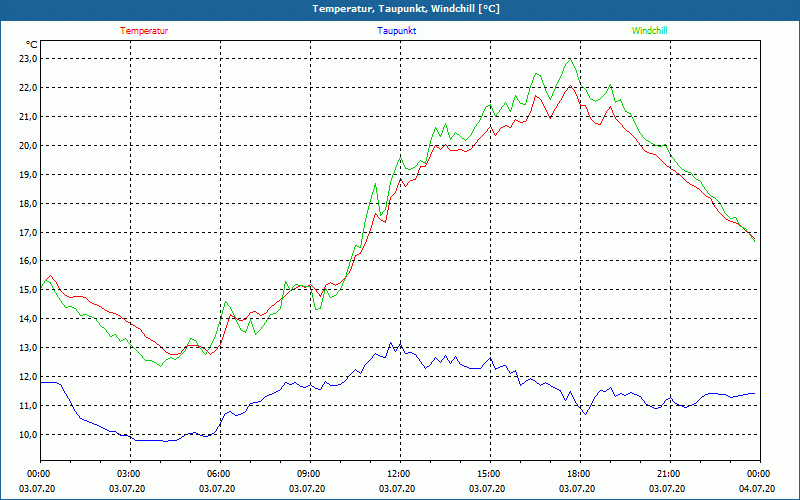
Task: Click the 14,0 y-axis tick label
Action: tap(27, 319)
